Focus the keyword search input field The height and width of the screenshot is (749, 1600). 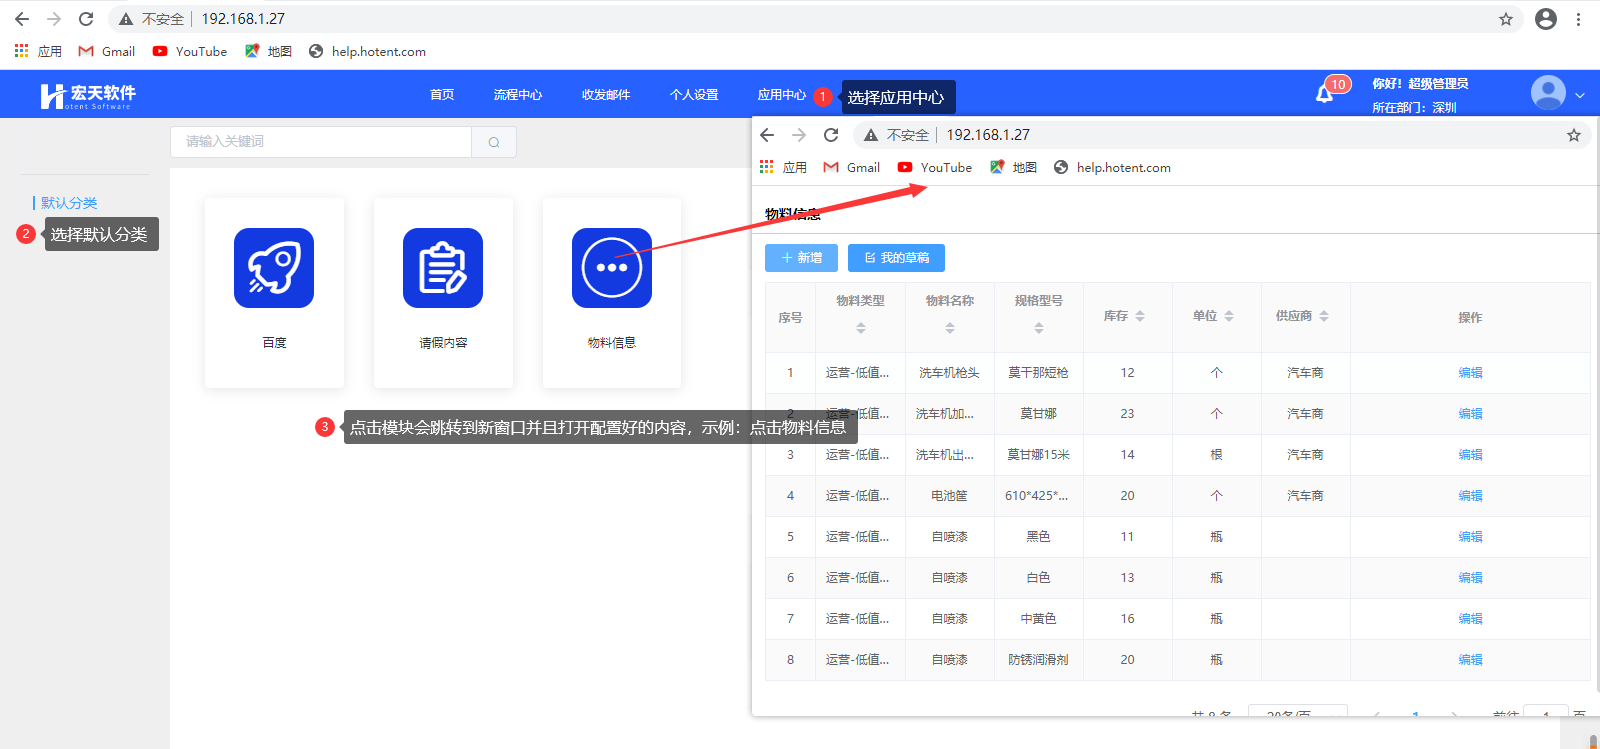pos(320,142)
